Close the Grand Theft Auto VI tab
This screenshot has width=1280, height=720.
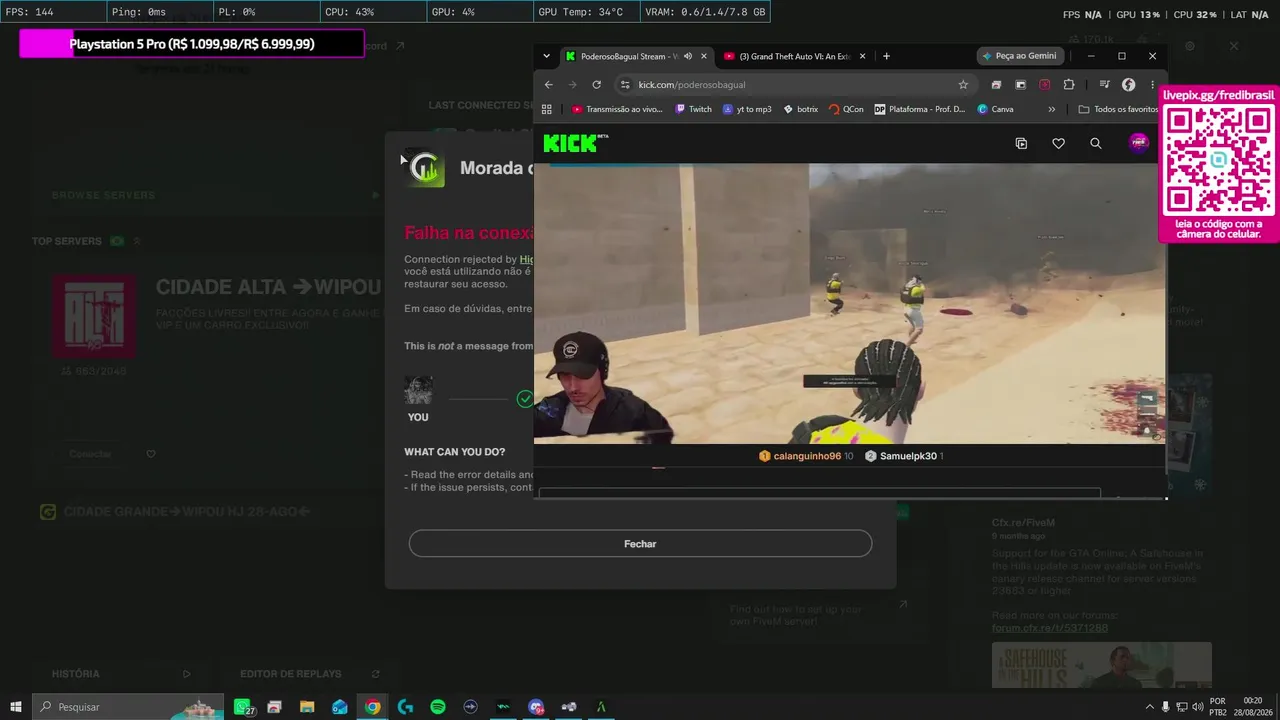pos(862,56)
